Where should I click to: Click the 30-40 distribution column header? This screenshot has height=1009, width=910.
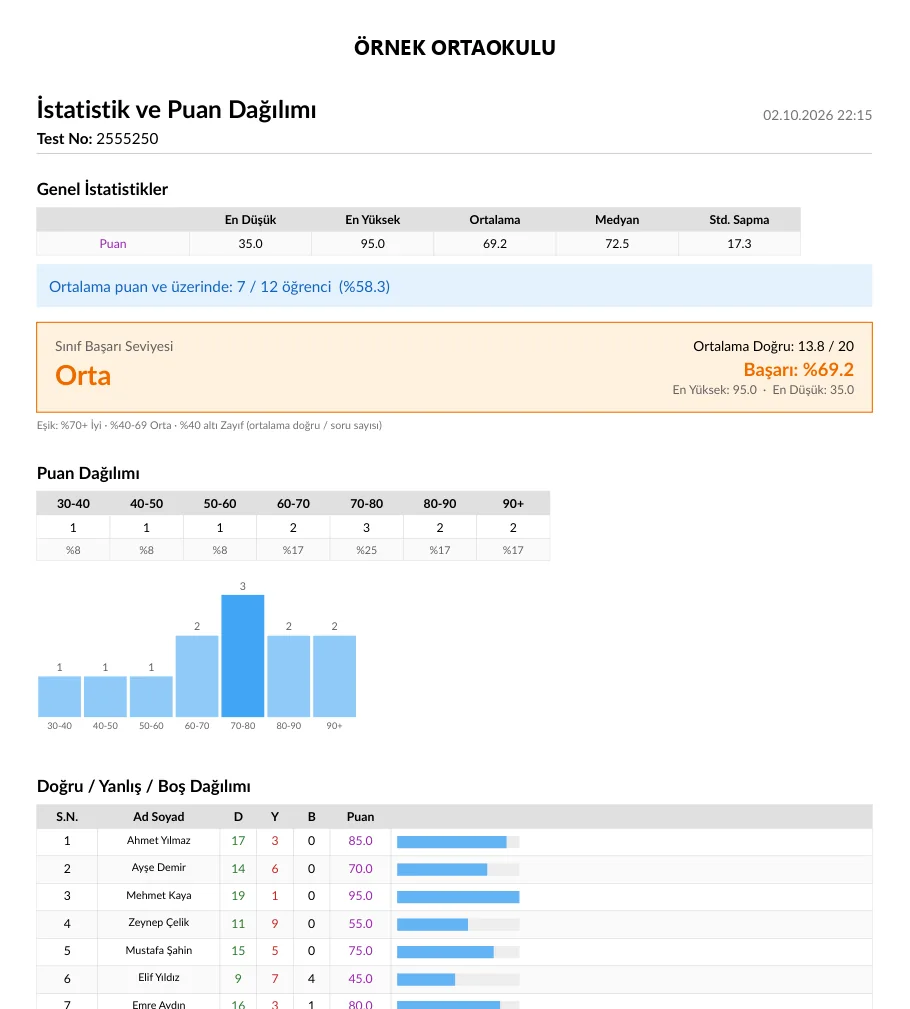(73, 503)
